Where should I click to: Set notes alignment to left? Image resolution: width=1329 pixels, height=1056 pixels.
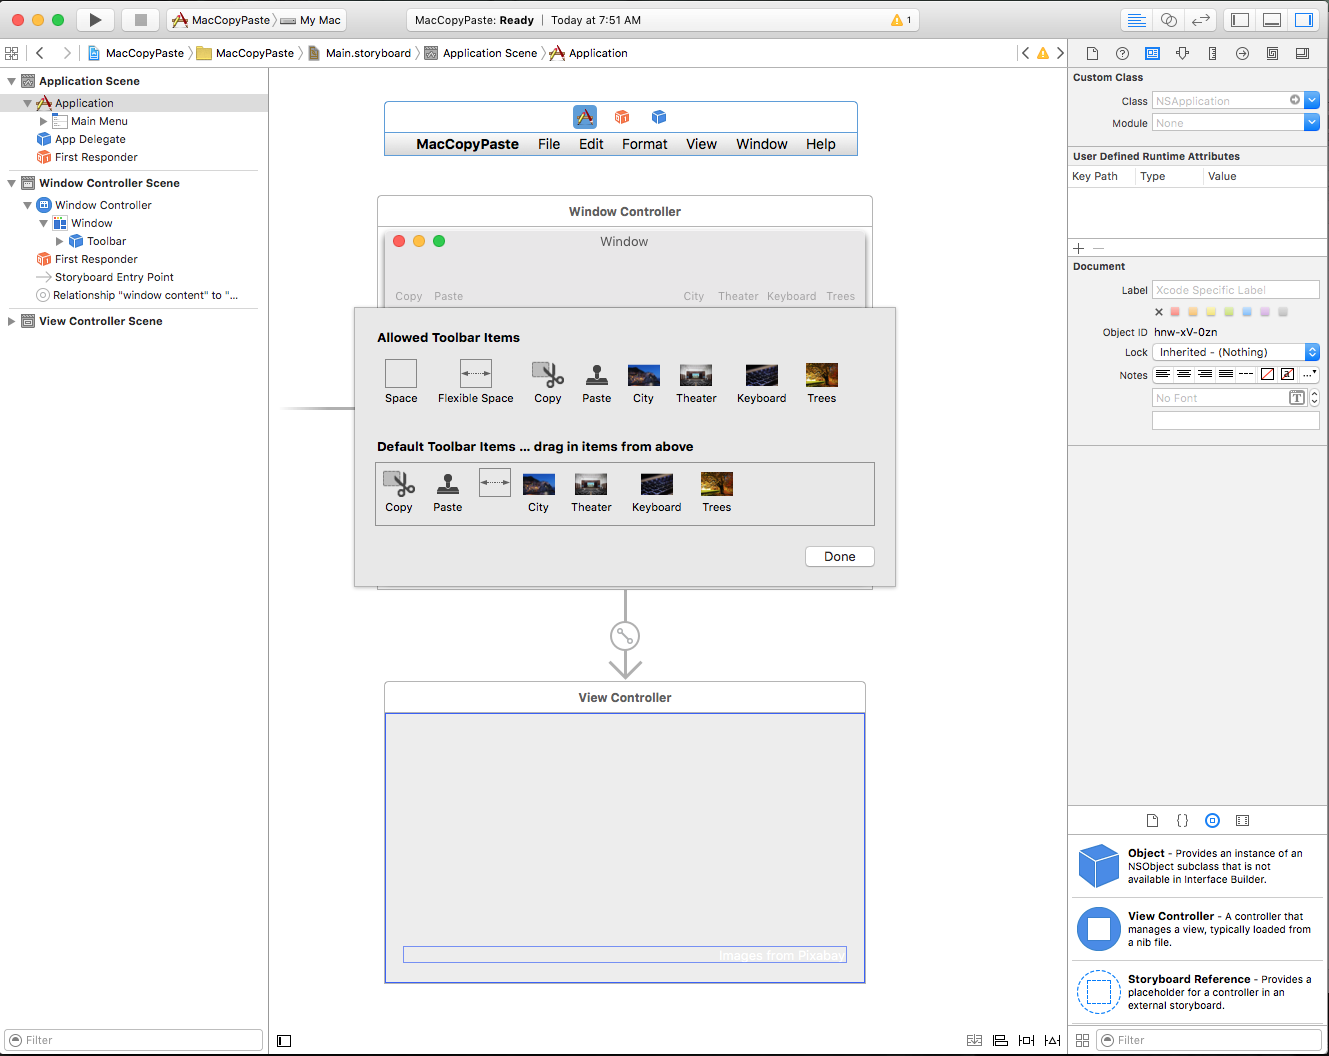pos(1163,374)
